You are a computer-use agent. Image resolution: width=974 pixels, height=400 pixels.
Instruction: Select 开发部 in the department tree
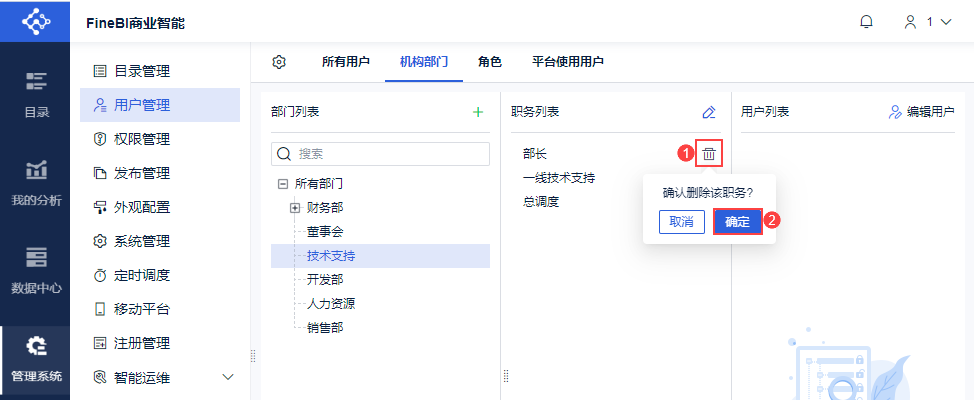click(325, 280)
